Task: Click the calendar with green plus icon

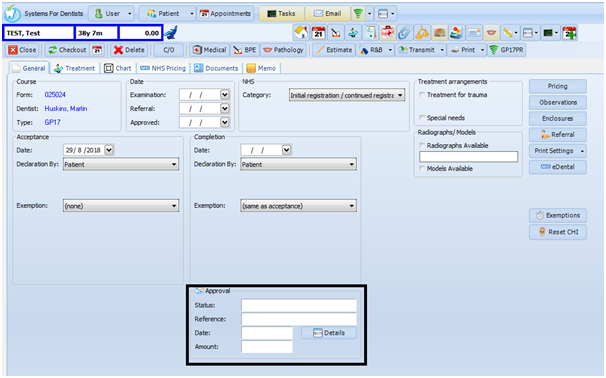Action: coord(570,33)
